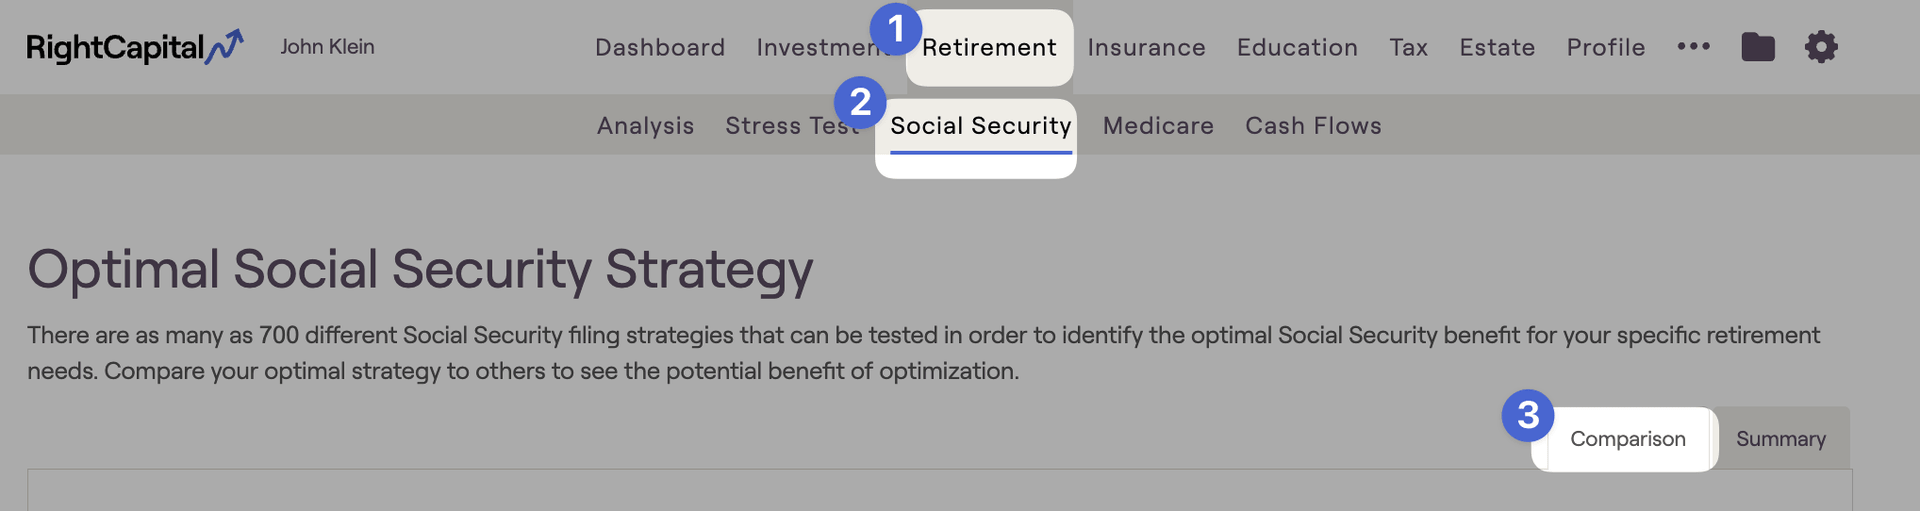Open the Profile tab
The image size is (1920, 511).
pyautogui.click(x=1606, y=47)
